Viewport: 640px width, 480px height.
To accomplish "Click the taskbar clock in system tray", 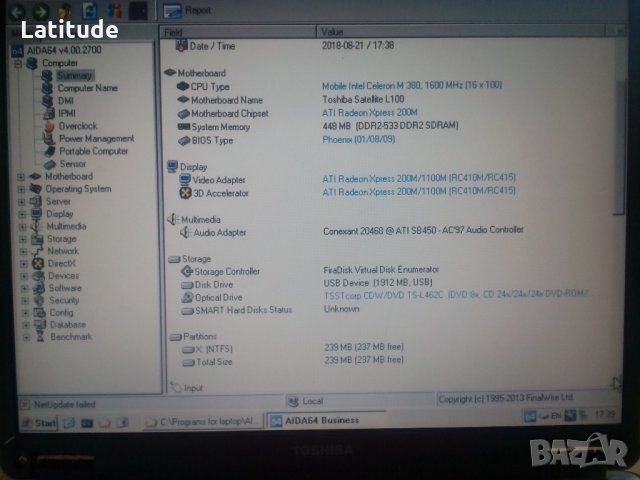I will pos(604,415).
